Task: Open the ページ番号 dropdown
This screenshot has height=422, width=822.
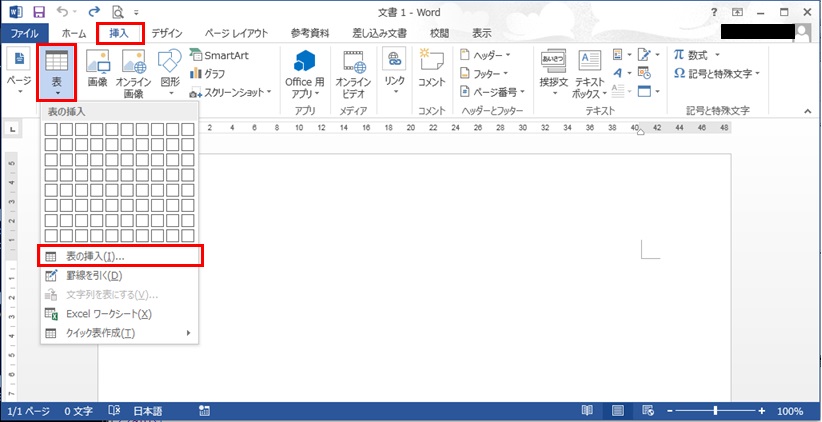Action: [x=493, y=92]
